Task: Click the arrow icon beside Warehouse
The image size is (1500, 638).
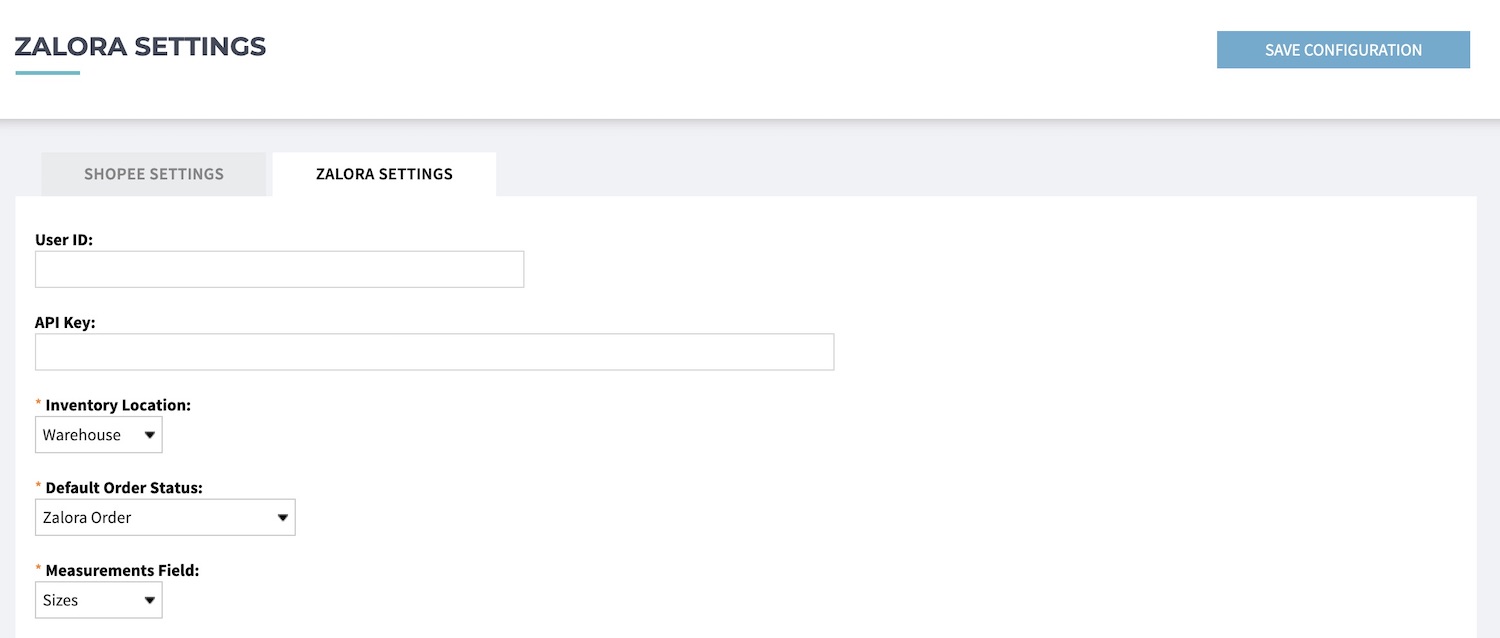Action: point(149,435)
